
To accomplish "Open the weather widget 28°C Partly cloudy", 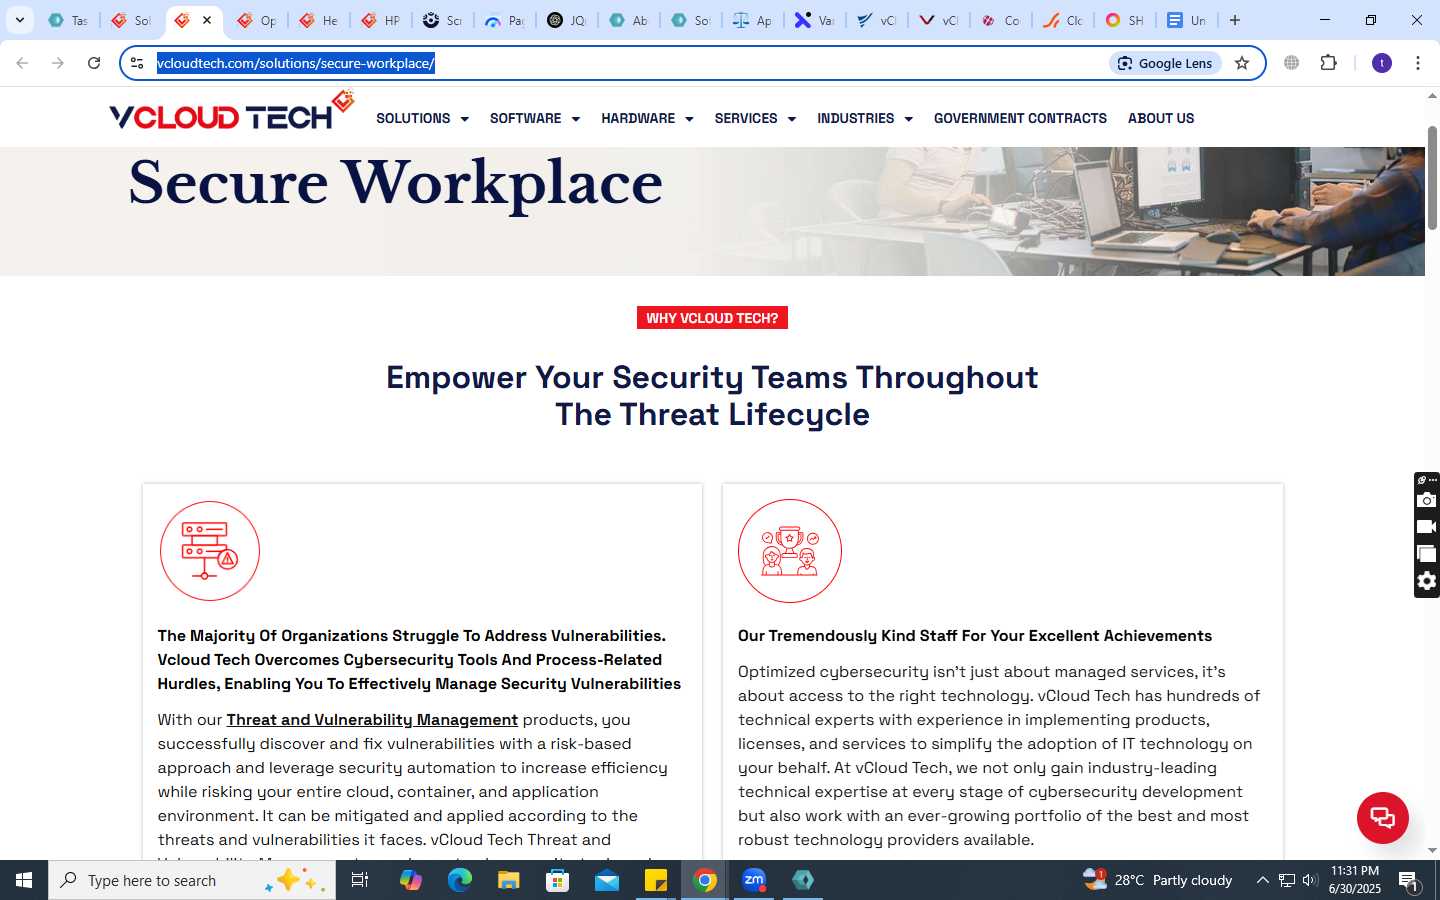I will pos(1158,880).
